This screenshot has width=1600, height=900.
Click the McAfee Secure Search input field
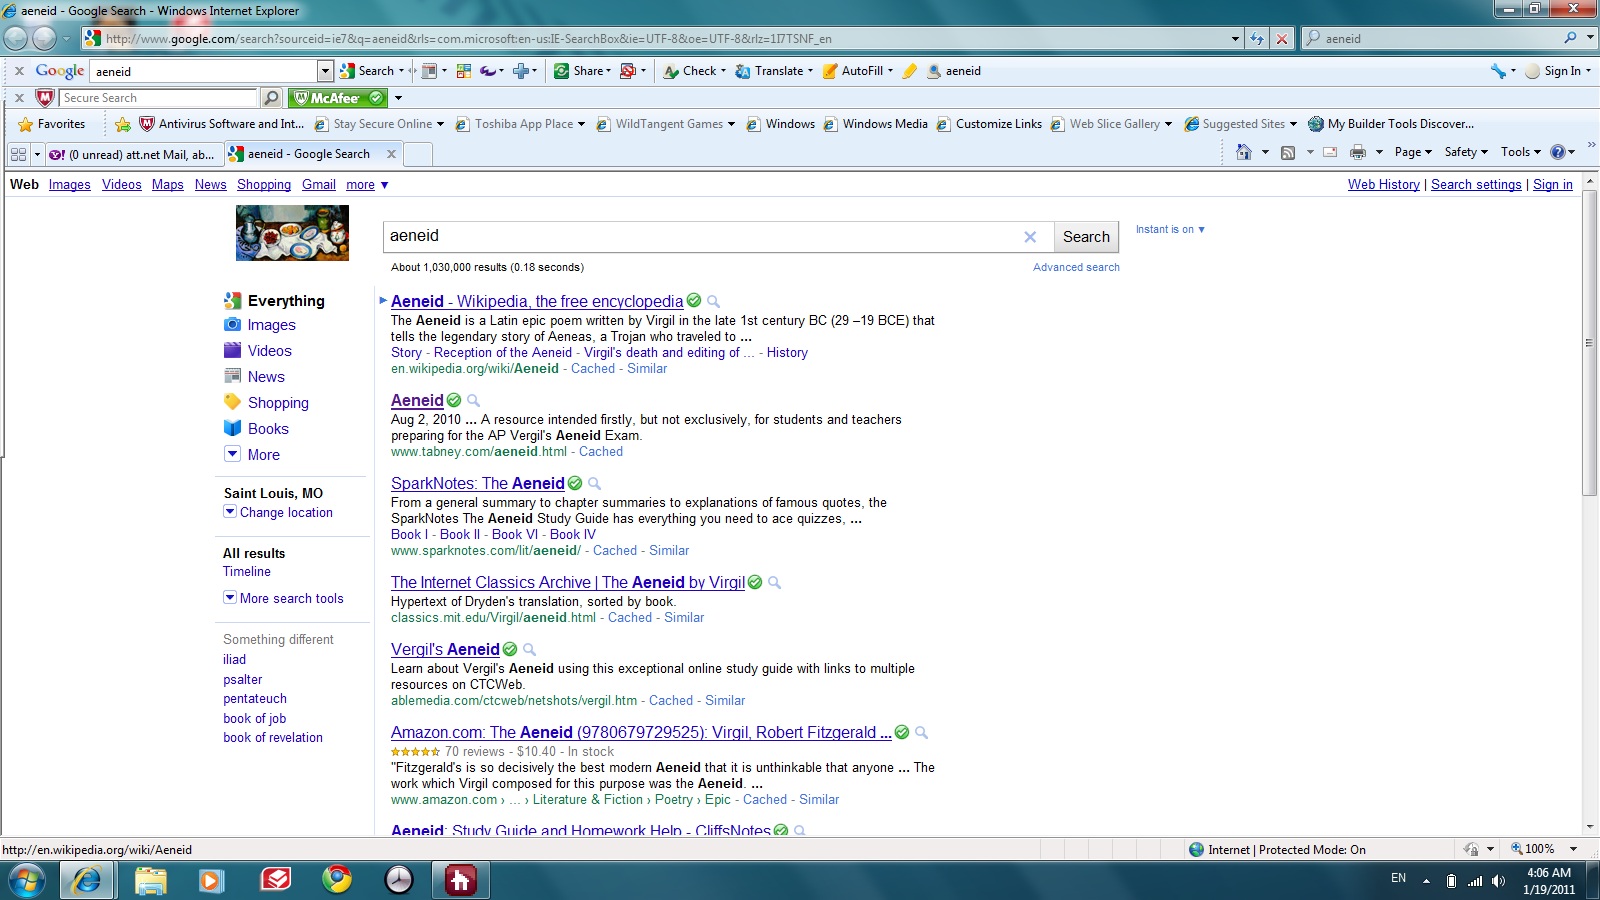coord(158,98)
